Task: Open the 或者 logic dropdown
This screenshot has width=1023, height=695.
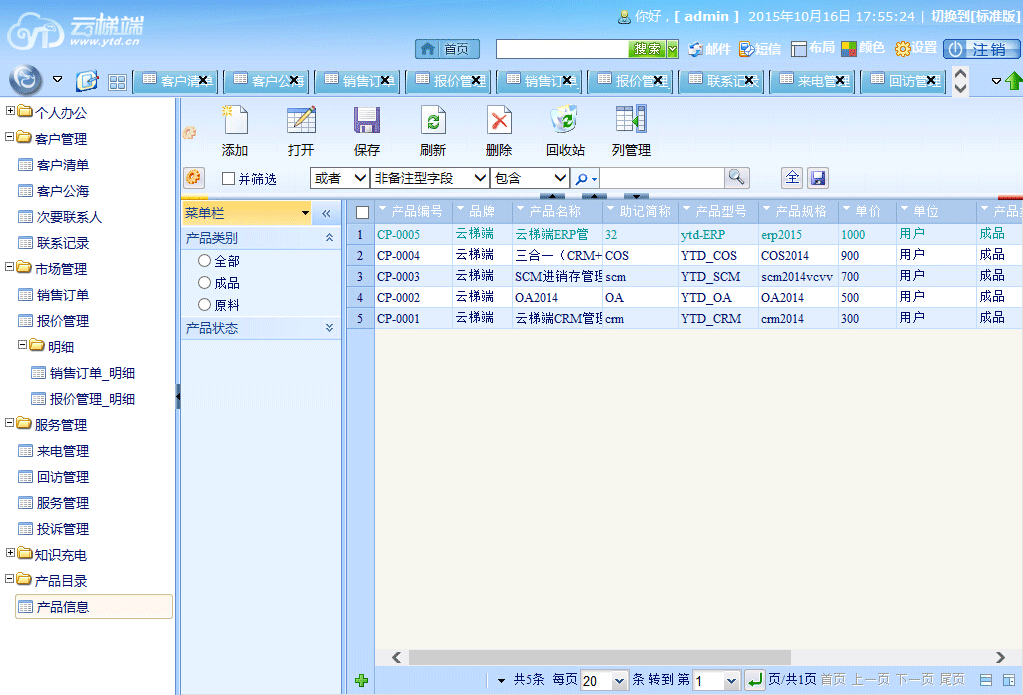Action: point(339,178)
